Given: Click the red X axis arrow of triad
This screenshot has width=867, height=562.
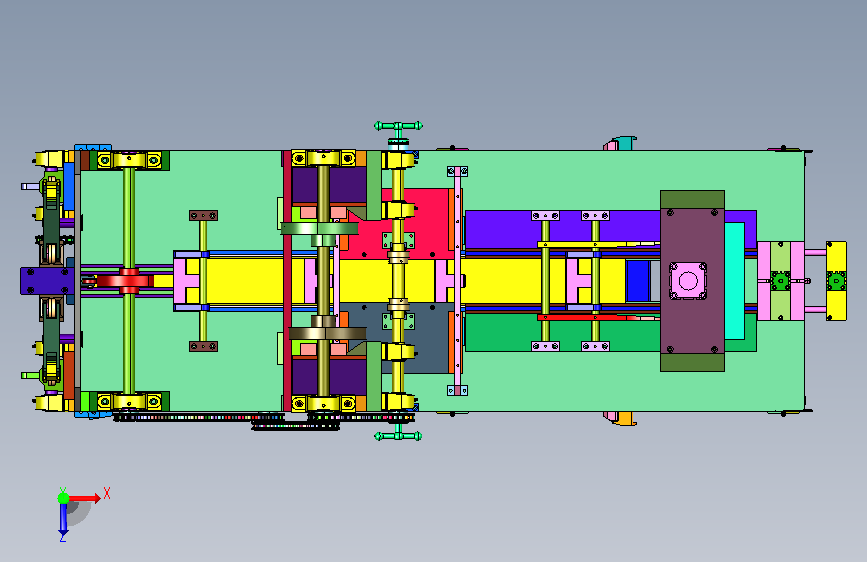Looking at the screenshot, I should coord(84,498).
